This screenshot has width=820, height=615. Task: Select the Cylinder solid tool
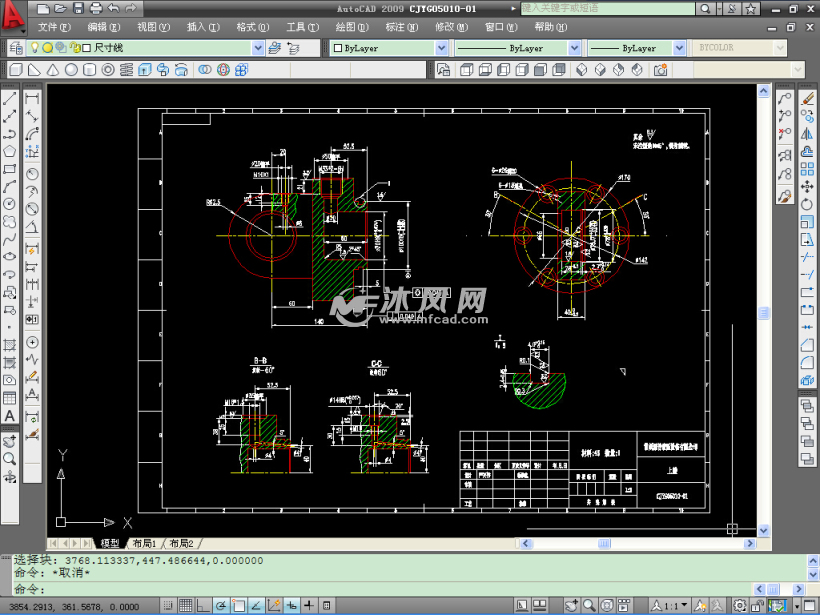pos(89,70)
